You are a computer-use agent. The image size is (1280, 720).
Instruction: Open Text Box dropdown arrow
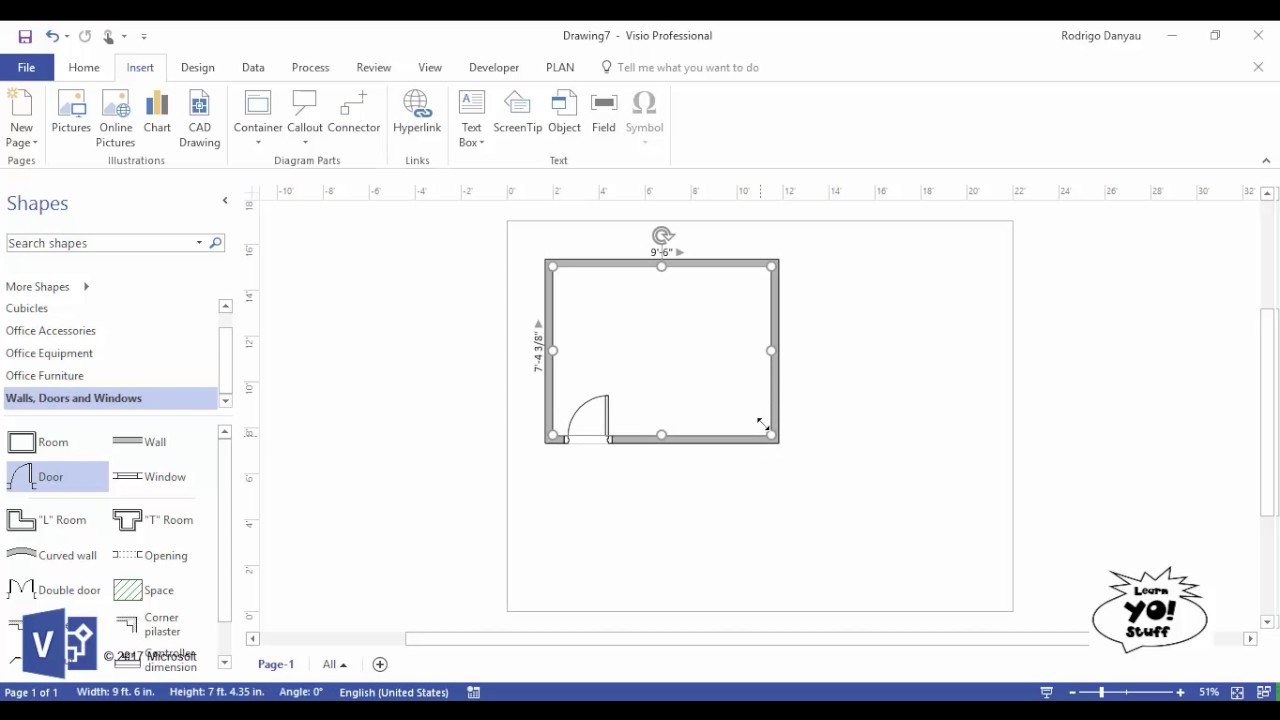[x=482, y=143]
